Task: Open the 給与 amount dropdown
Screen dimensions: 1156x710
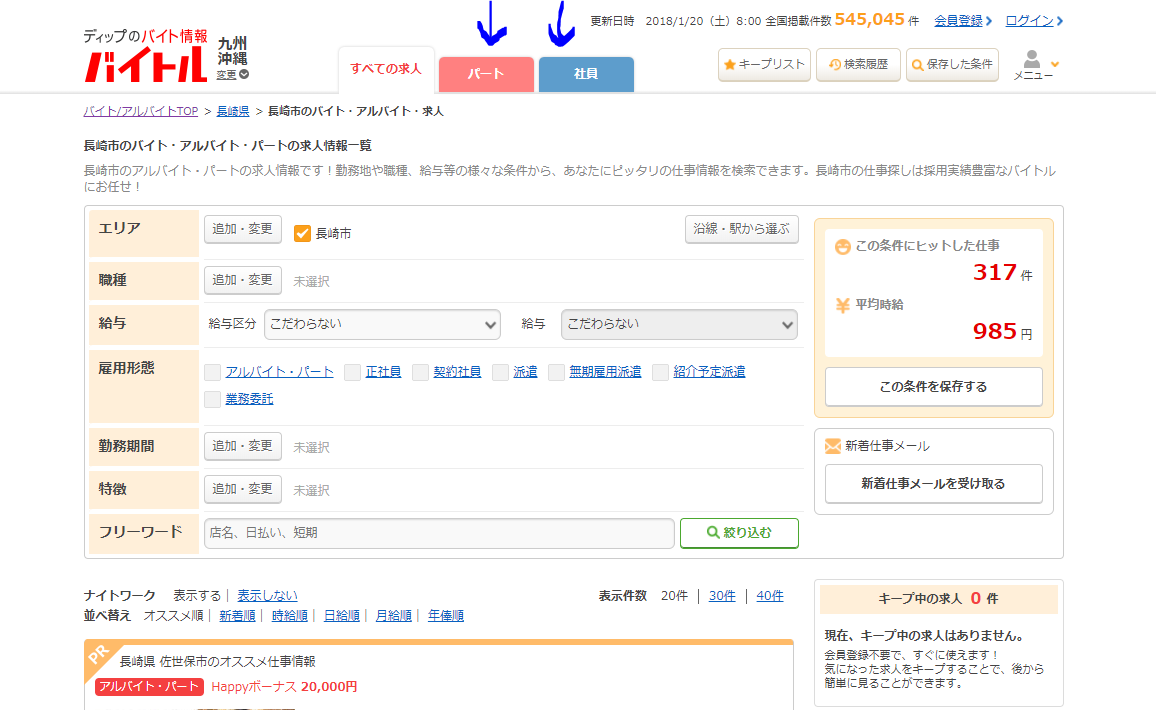Action: coord(679,324)
